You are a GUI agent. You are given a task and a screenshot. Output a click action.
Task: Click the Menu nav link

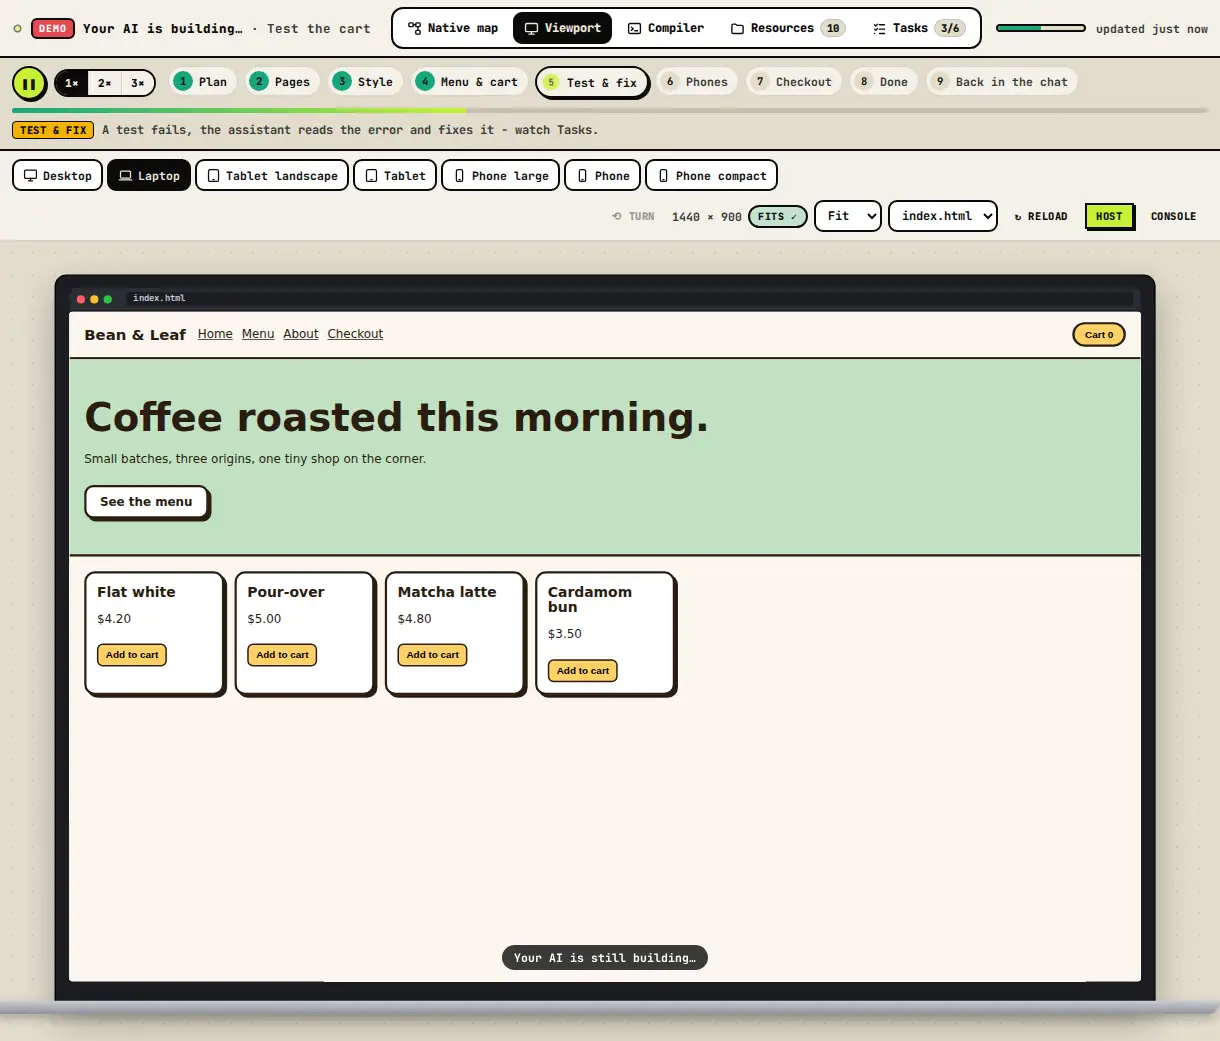258,334
